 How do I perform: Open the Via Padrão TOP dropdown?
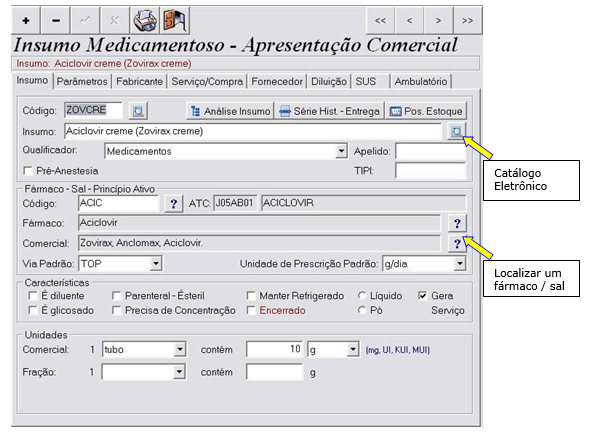pyautogui.click(x=156, y=263)
